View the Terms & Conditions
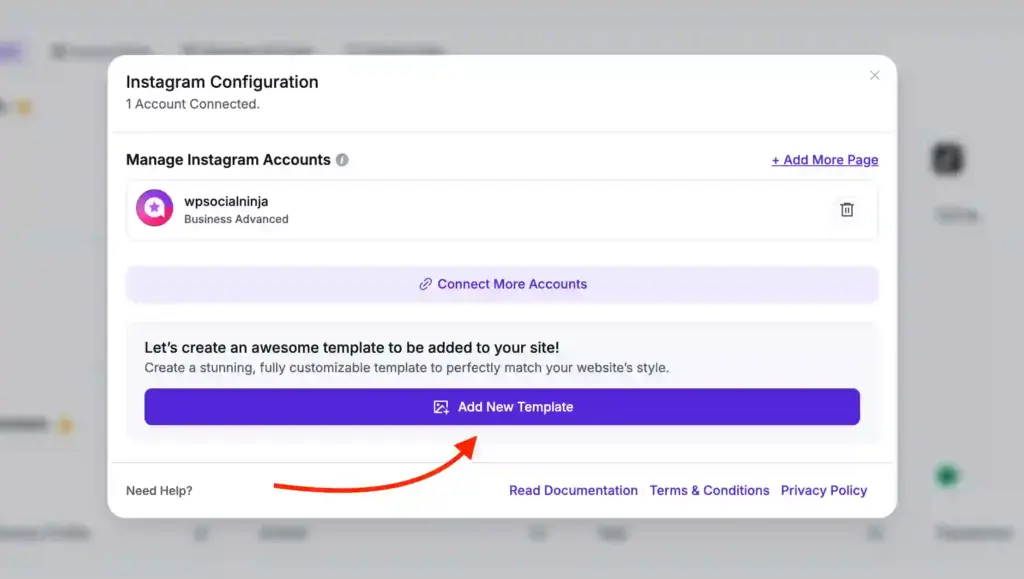This screenshot has height=579, width=1024. pos(709,490)
